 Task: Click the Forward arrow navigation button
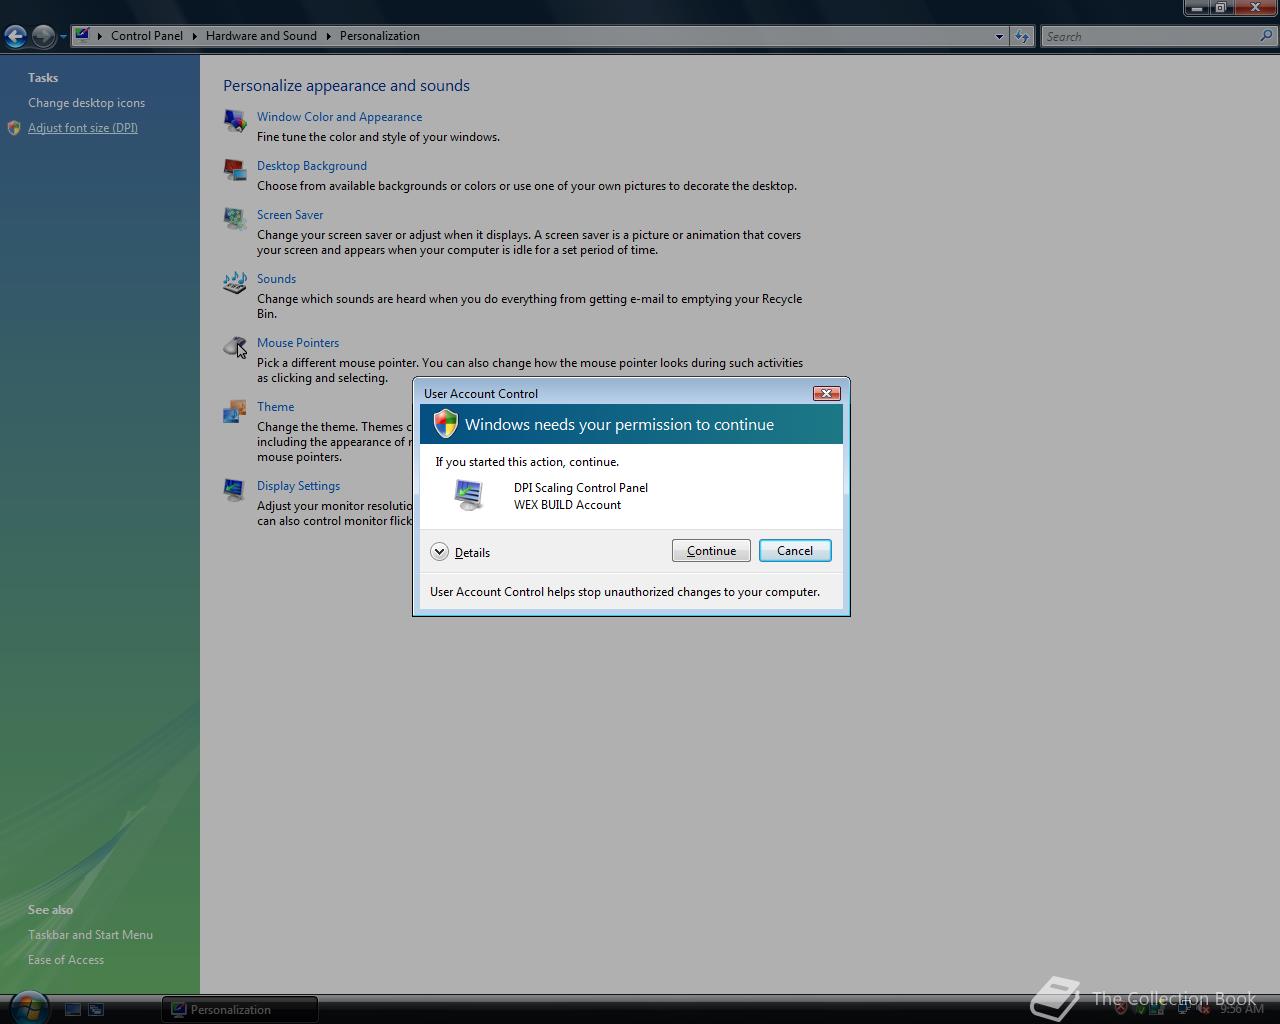coord(43,36)
